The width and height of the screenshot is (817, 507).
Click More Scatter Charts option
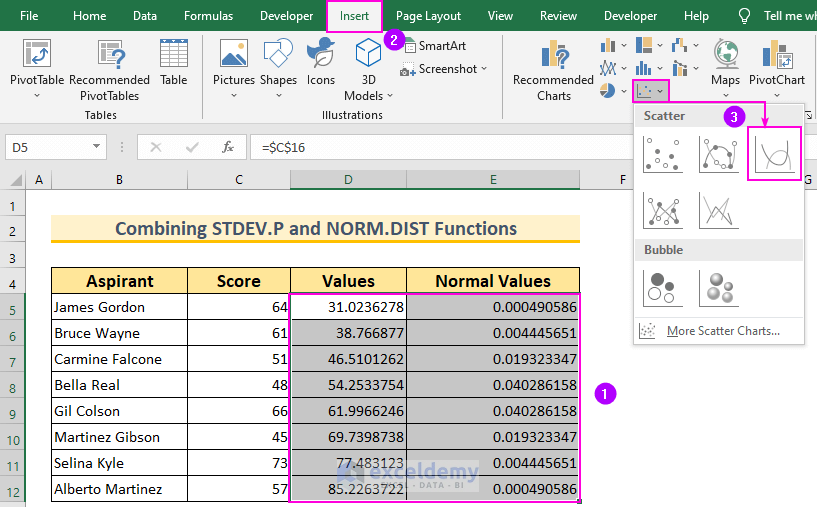tap(722, 331)
